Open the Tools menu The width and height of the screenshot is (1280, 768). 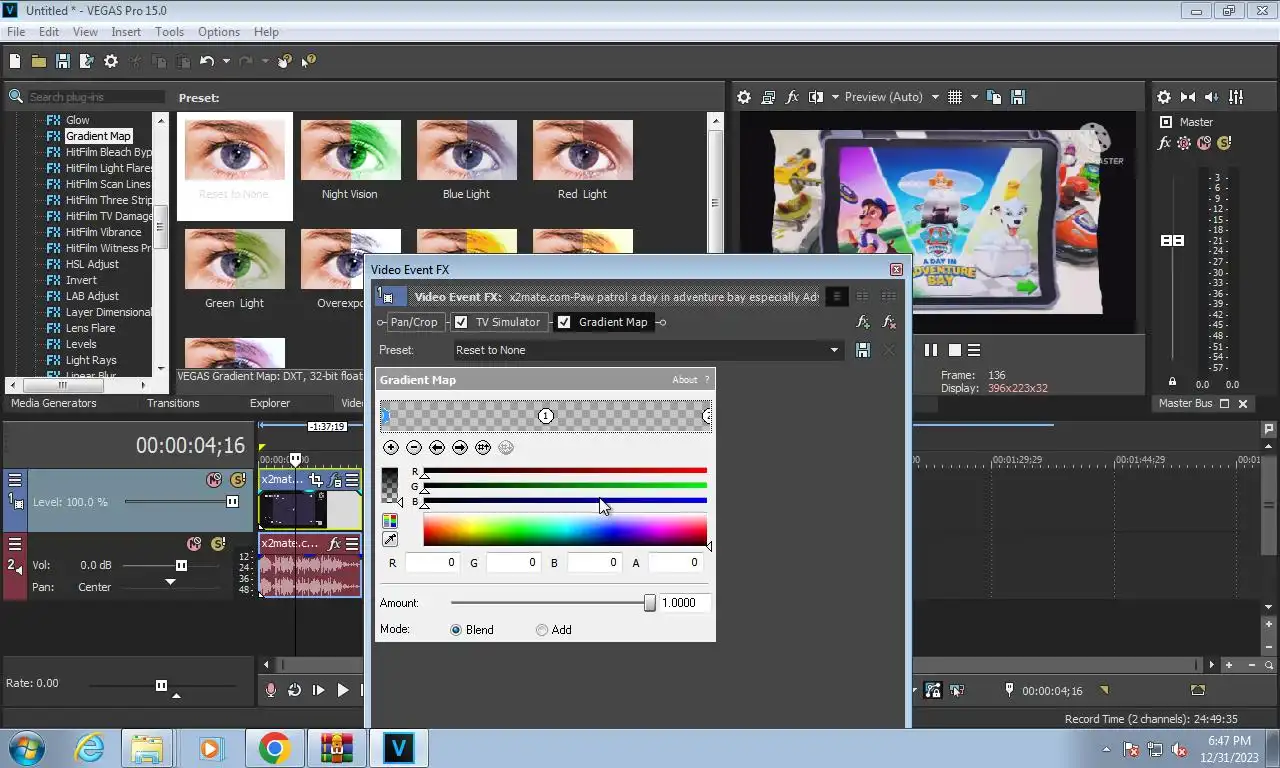coord(169,32)
